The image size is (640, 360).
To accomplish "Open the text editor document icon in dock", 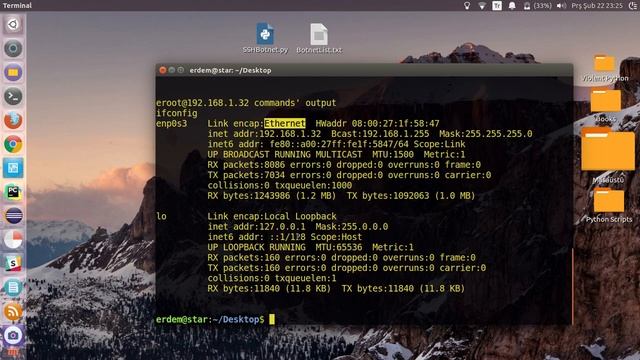I will point(13,288).
